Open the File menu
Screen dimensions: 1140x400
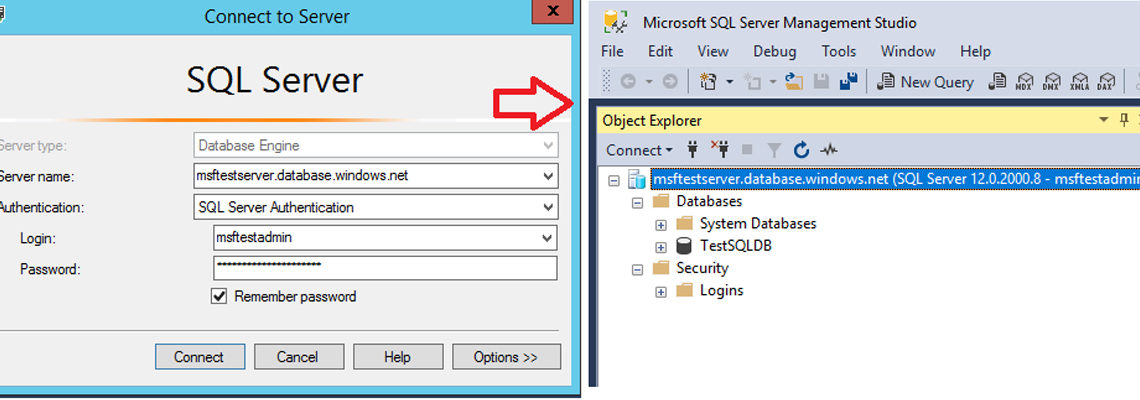[x=612, y=51]
